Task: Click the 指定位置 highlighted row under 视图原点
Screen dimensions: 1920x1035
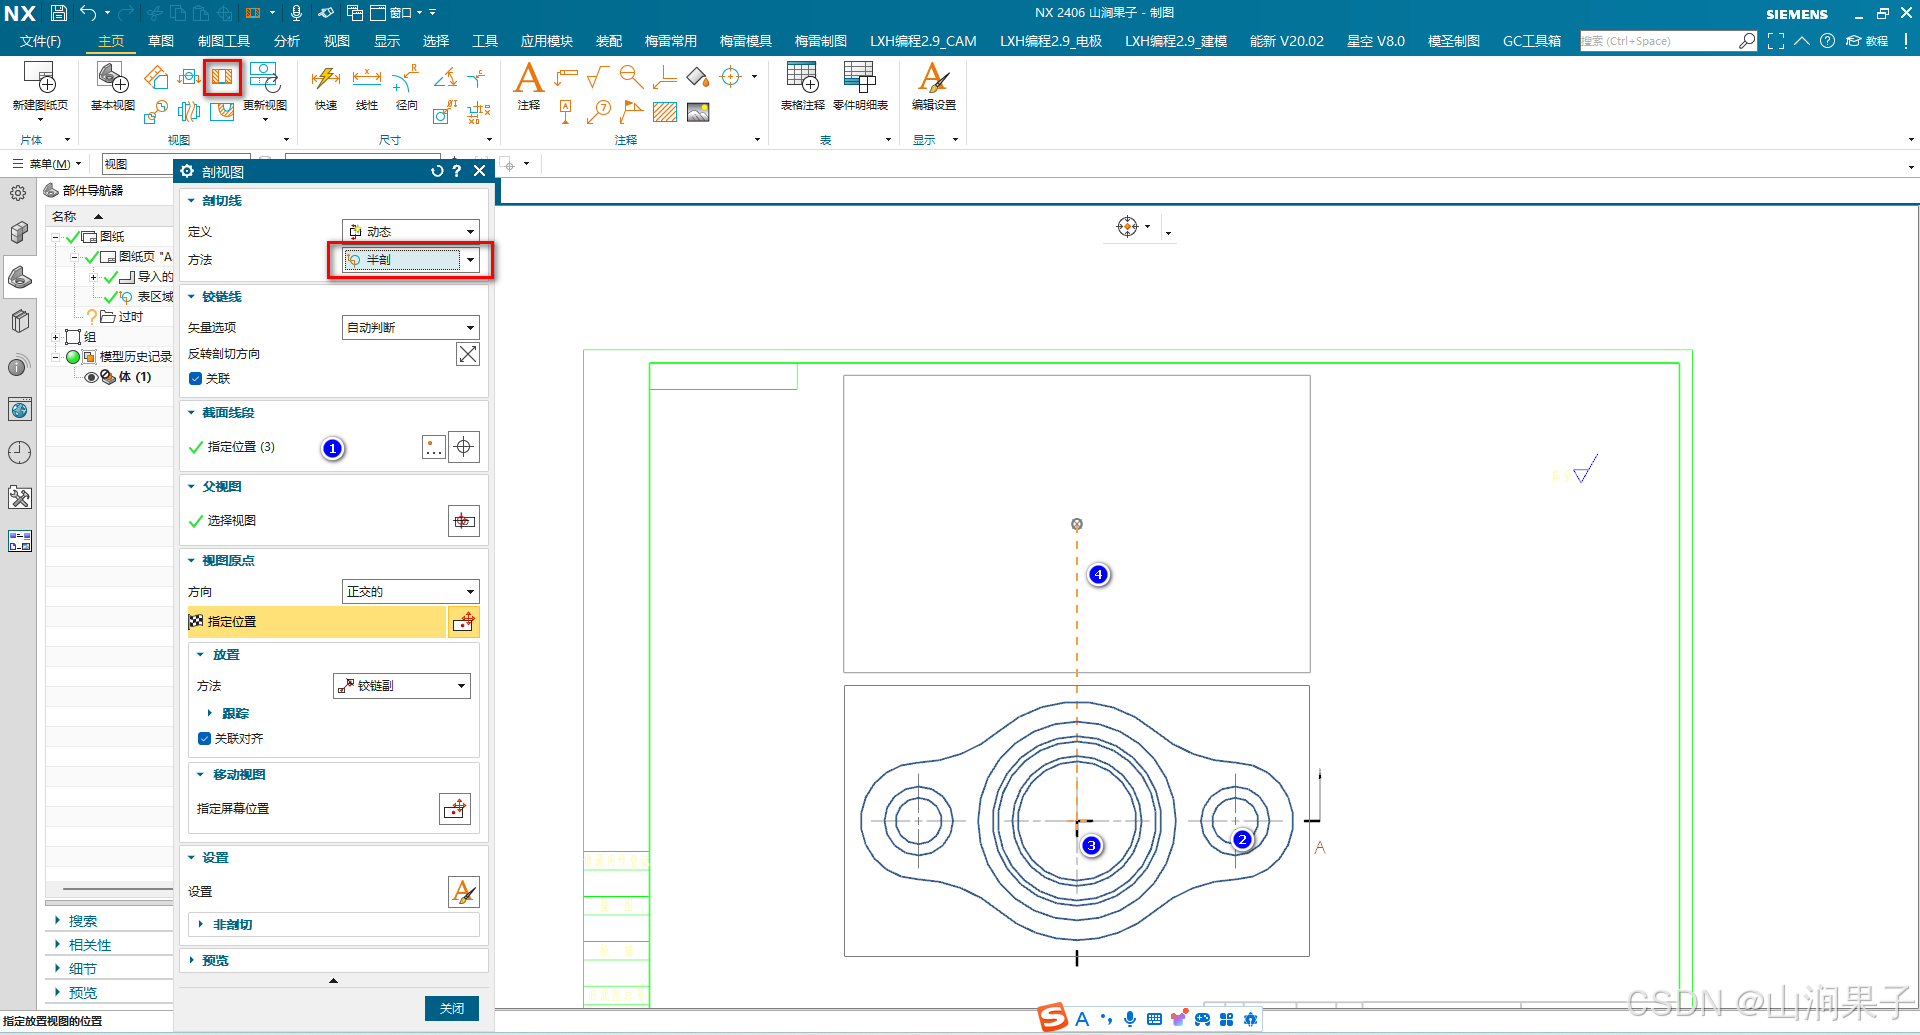Action: (316, 622)
